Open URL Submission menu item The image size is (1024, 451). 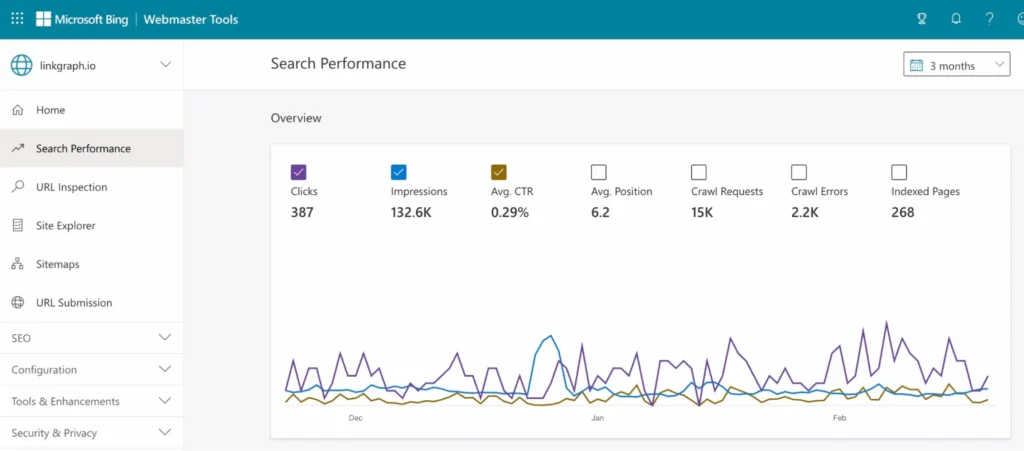coord(74,303)
